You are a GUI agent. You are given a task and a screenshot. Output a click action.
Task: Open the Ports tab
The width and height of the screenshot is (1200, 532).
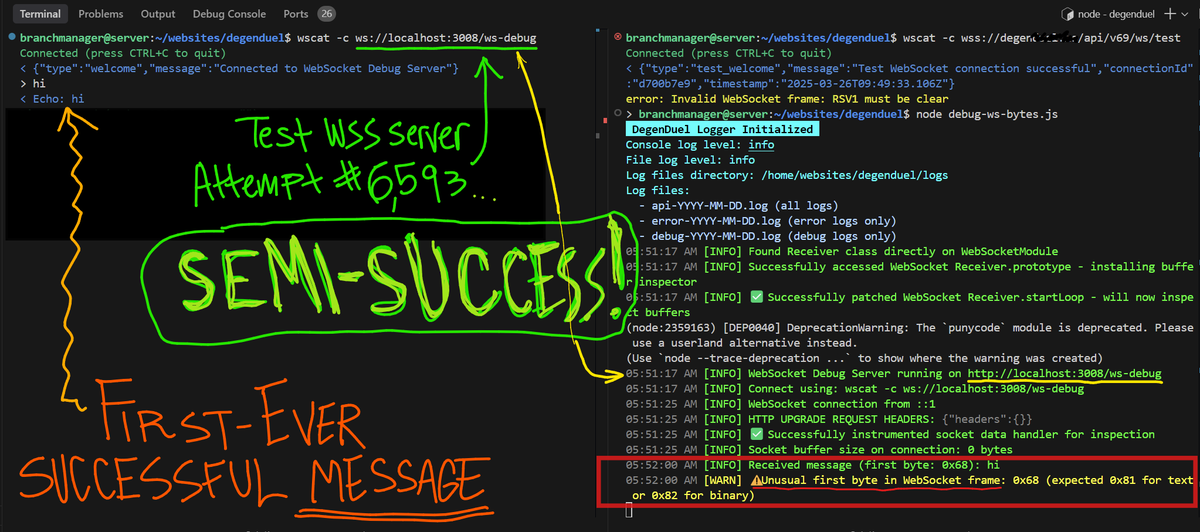tap(296, 14)
